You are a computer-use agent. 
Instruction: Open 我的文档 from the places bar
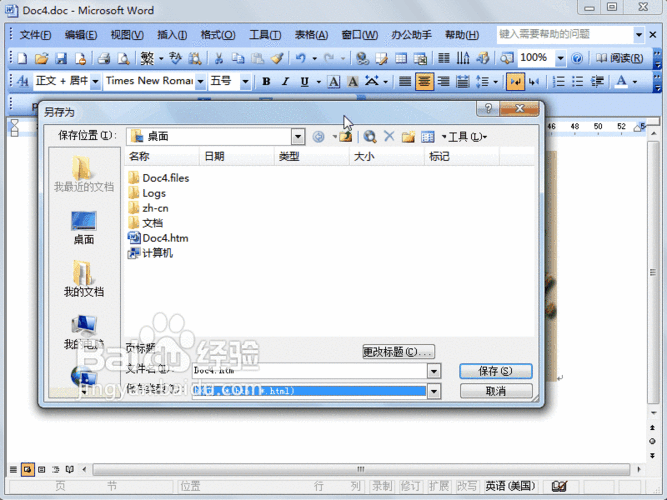tap(84, 279)
